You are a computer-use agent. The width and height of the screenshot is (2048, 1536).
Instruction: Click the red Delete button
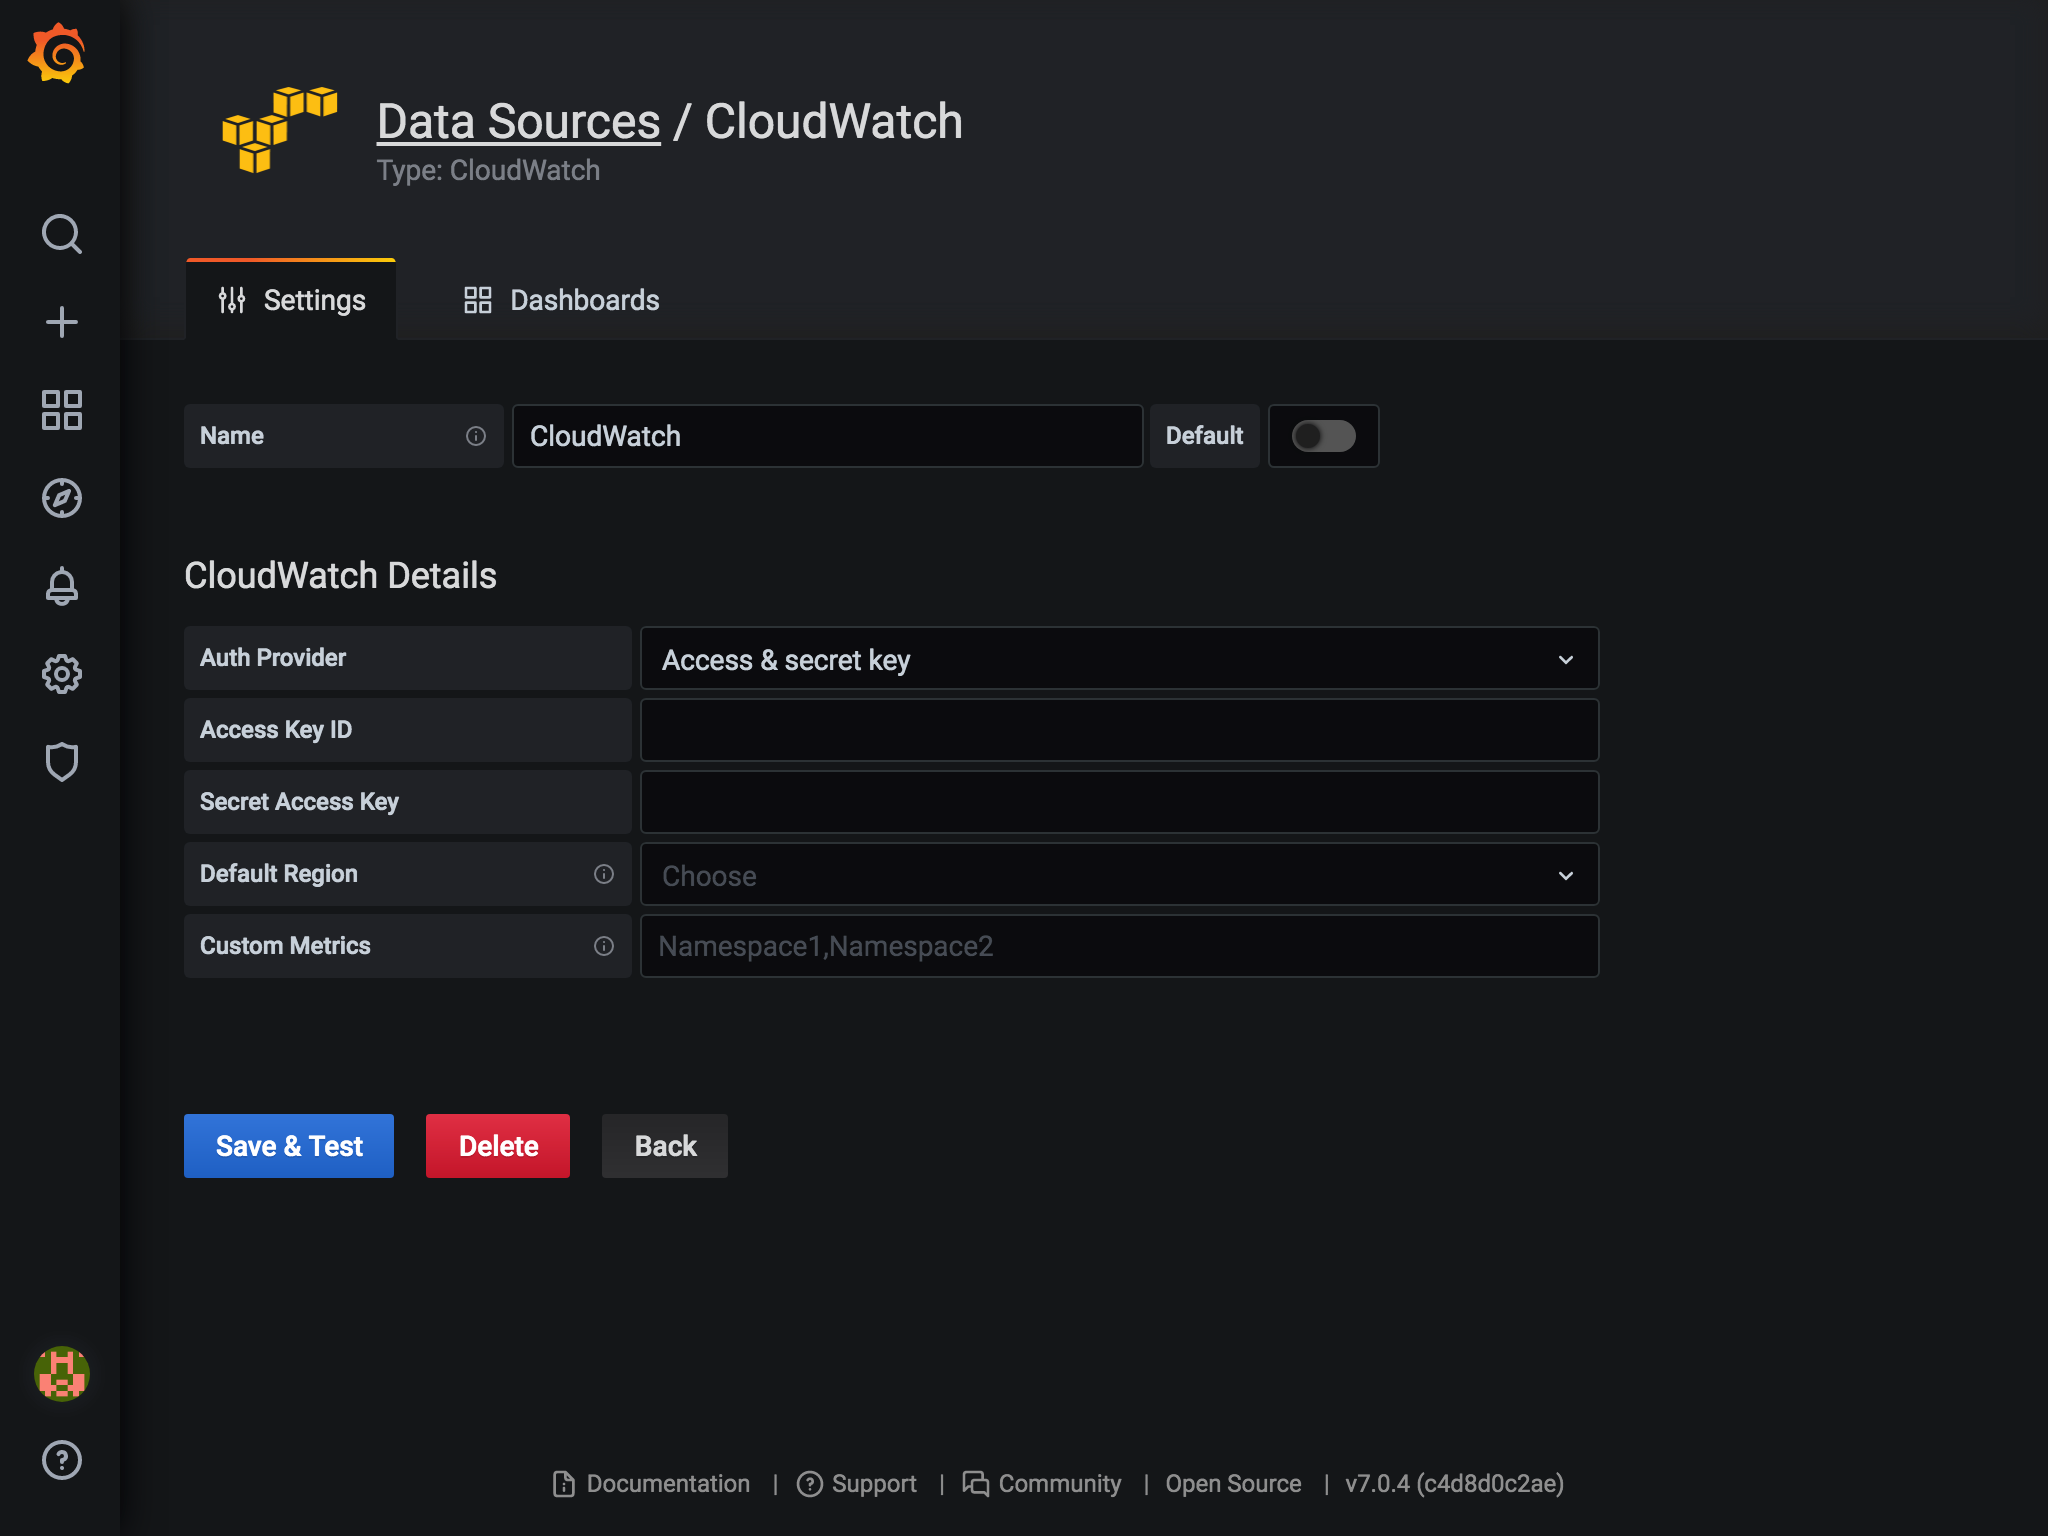(498, 1146)
